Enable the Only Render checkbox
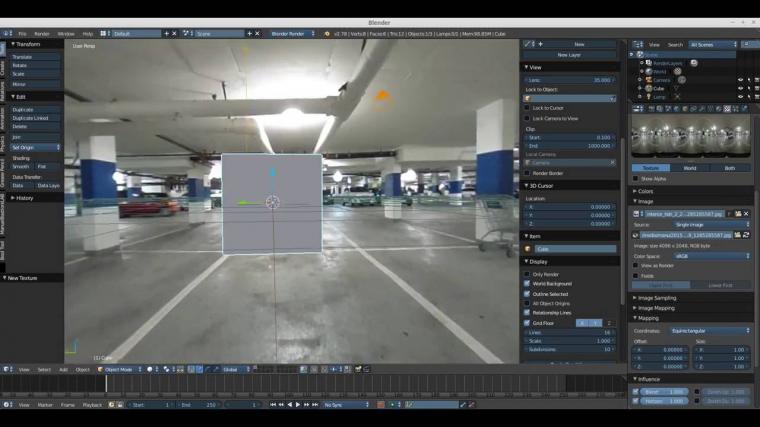 tap(528, 274)
